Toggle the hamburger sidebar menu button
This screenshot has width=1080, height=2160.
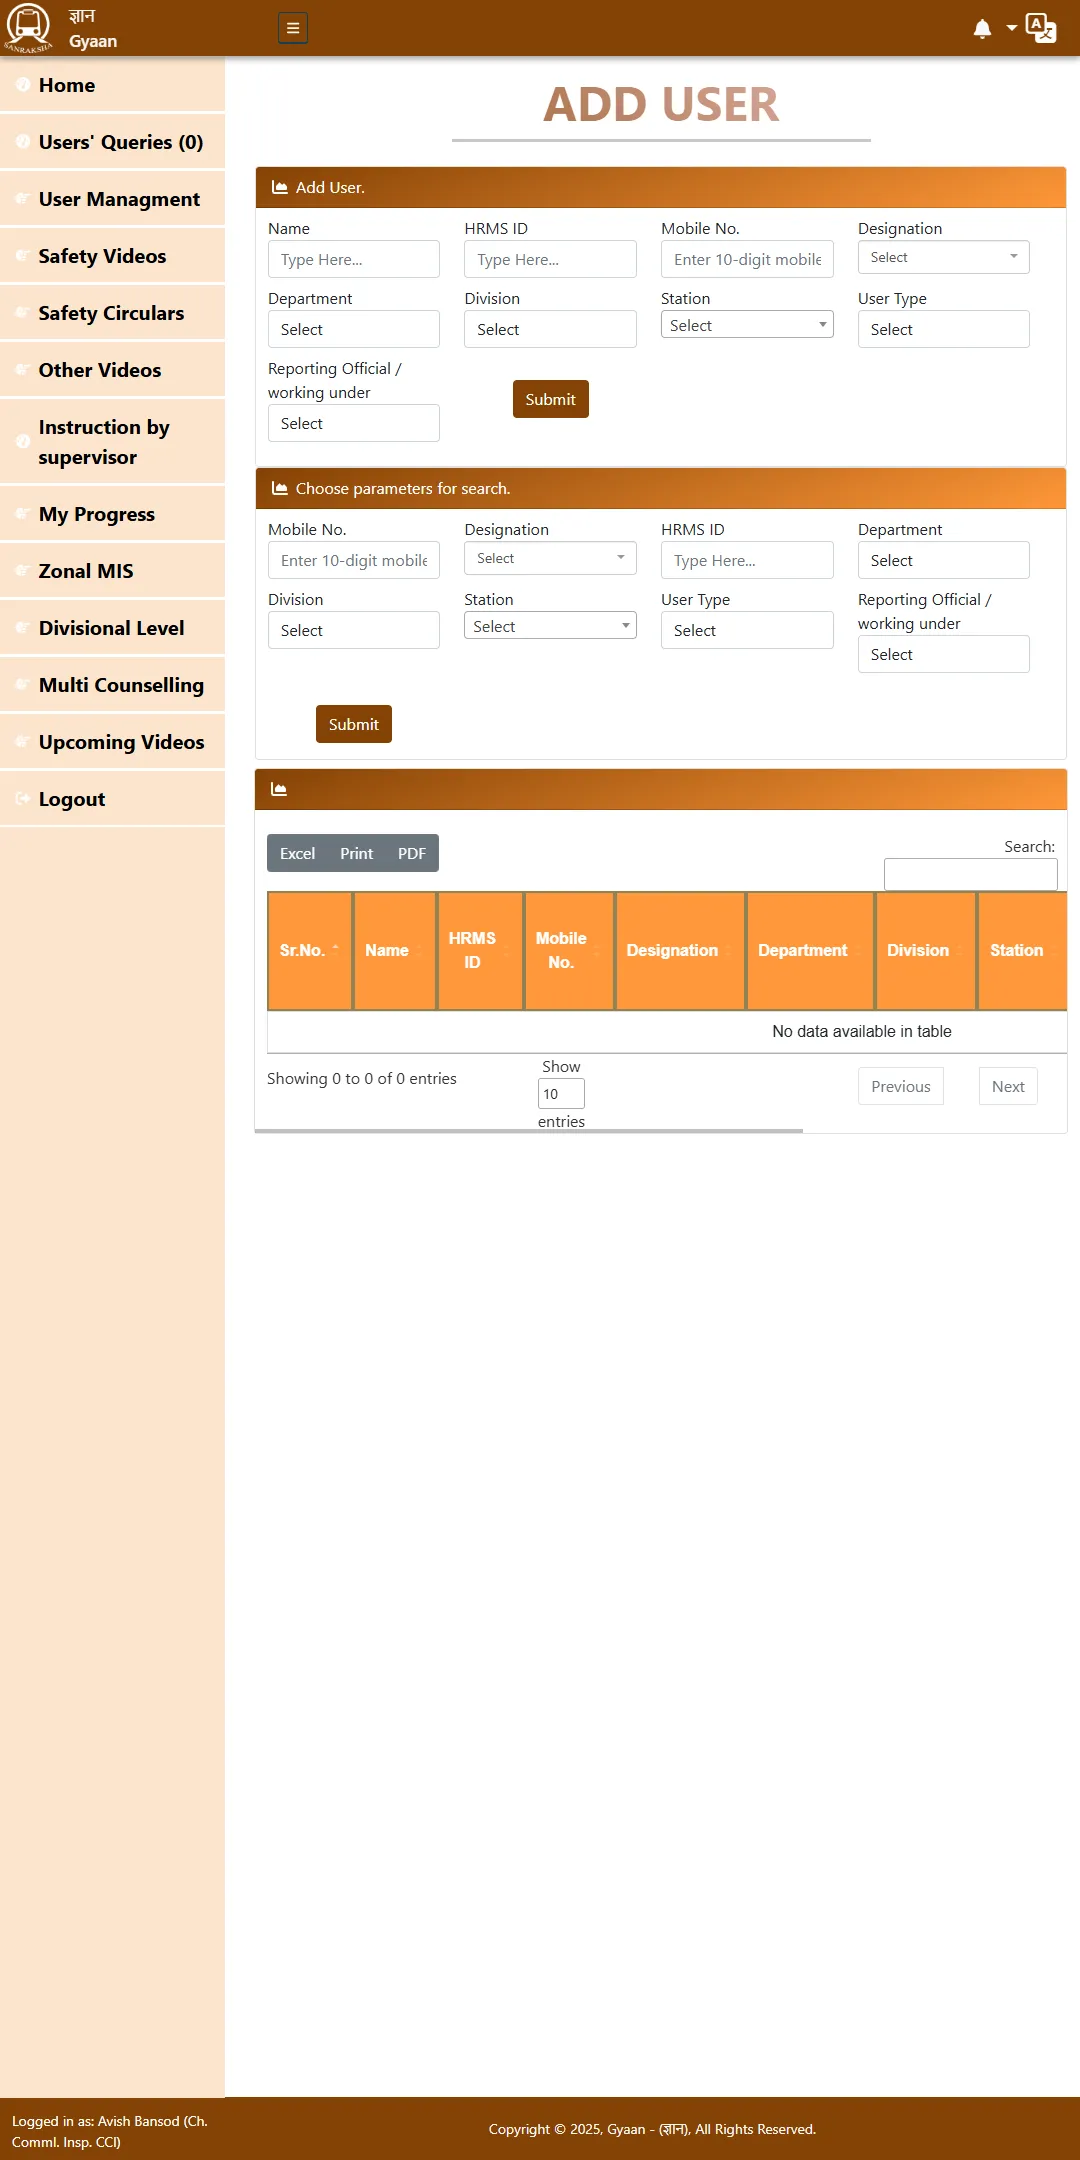tap(293, 28)
